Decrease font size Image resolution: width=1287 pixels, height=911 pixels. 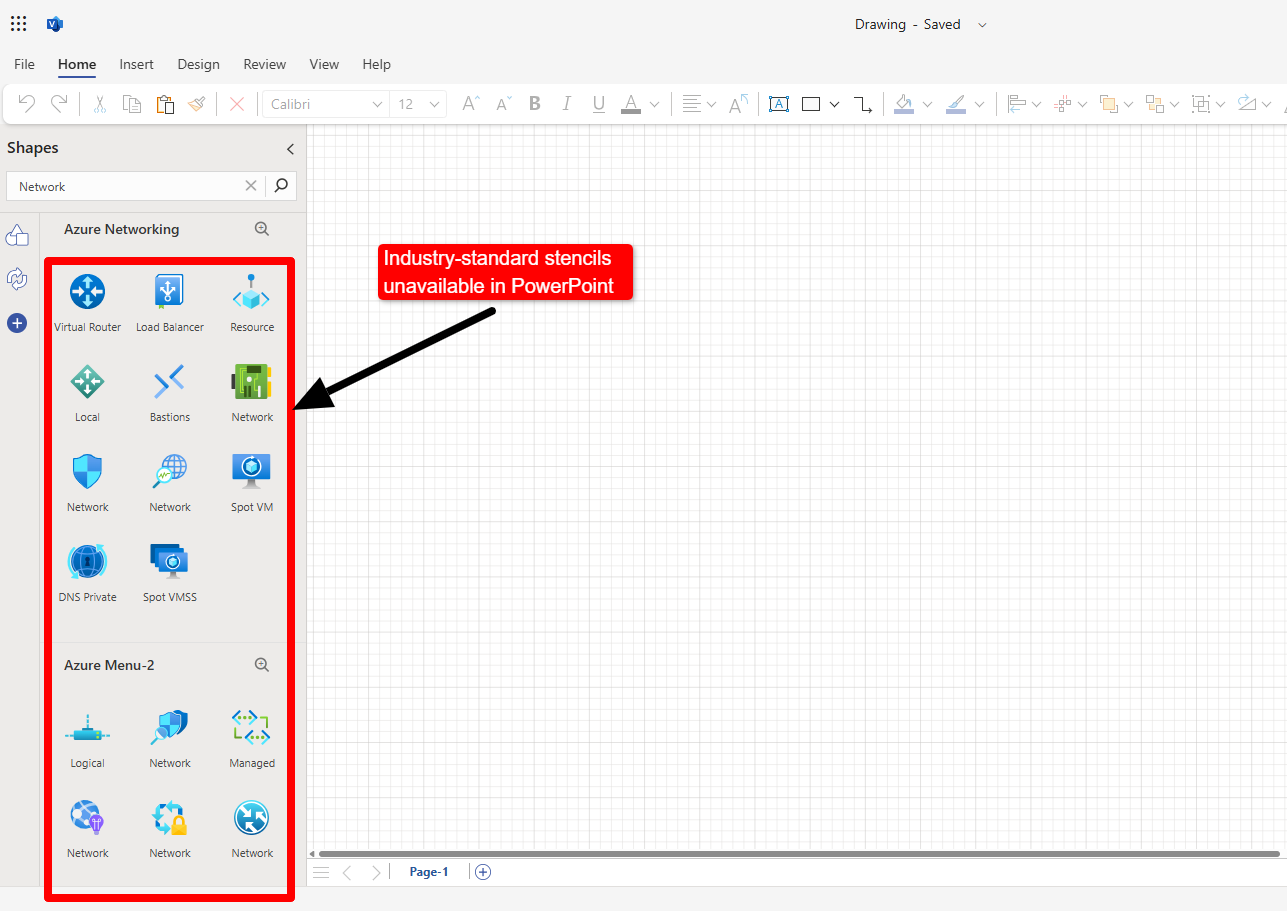[x=503, y=104]
